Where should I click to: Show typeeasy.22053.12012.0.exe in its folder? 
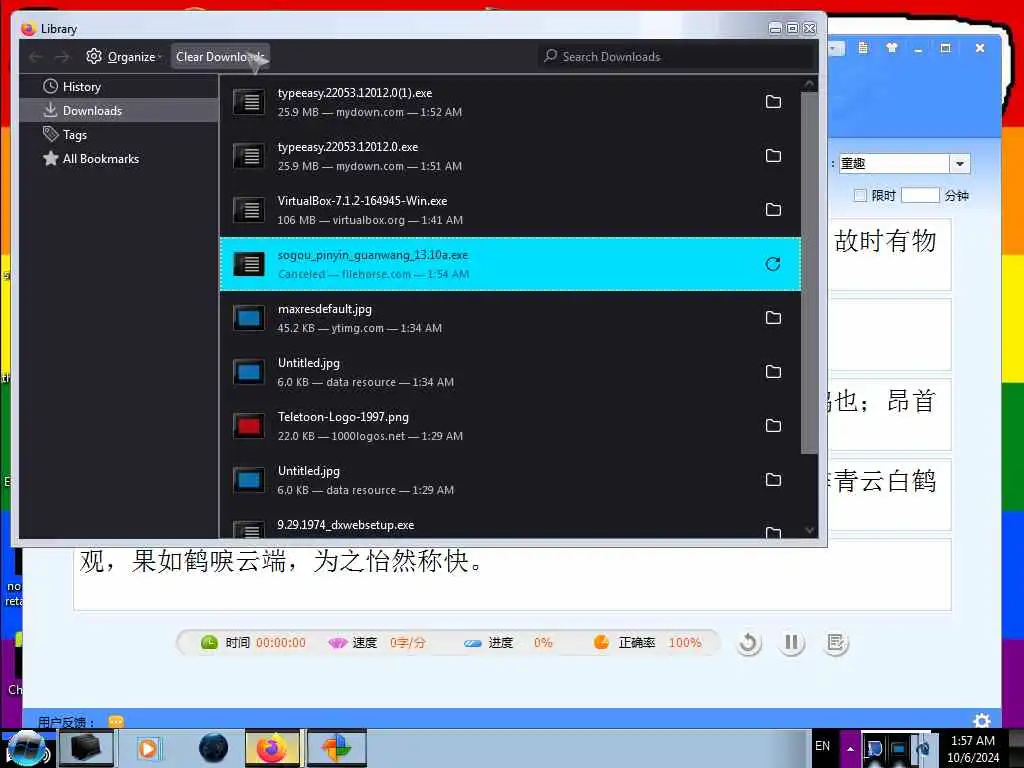(773, 155)
